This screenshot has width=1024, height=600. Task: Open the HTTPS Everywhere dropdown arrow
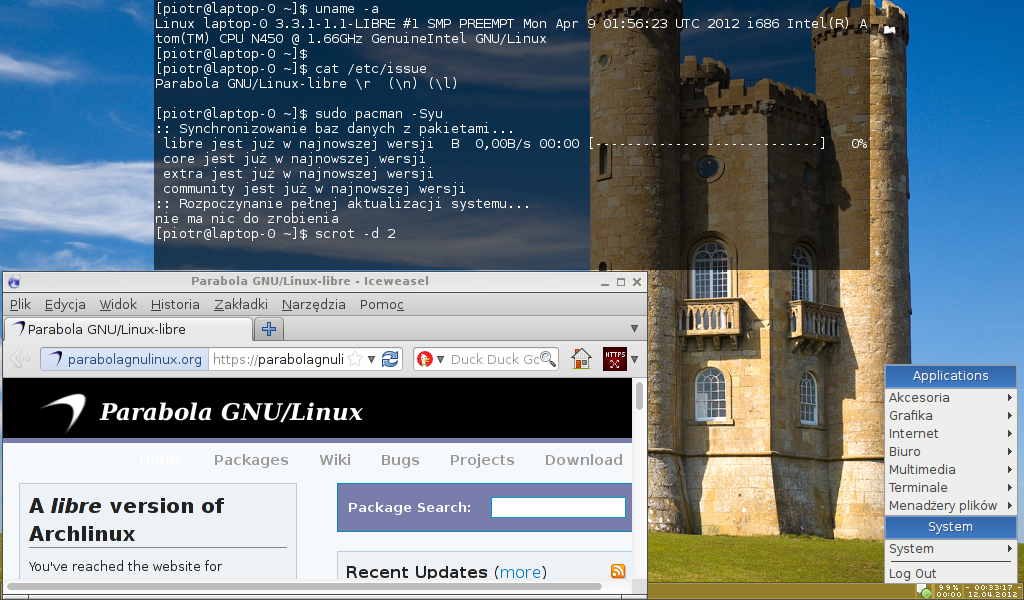pos(634,359)
